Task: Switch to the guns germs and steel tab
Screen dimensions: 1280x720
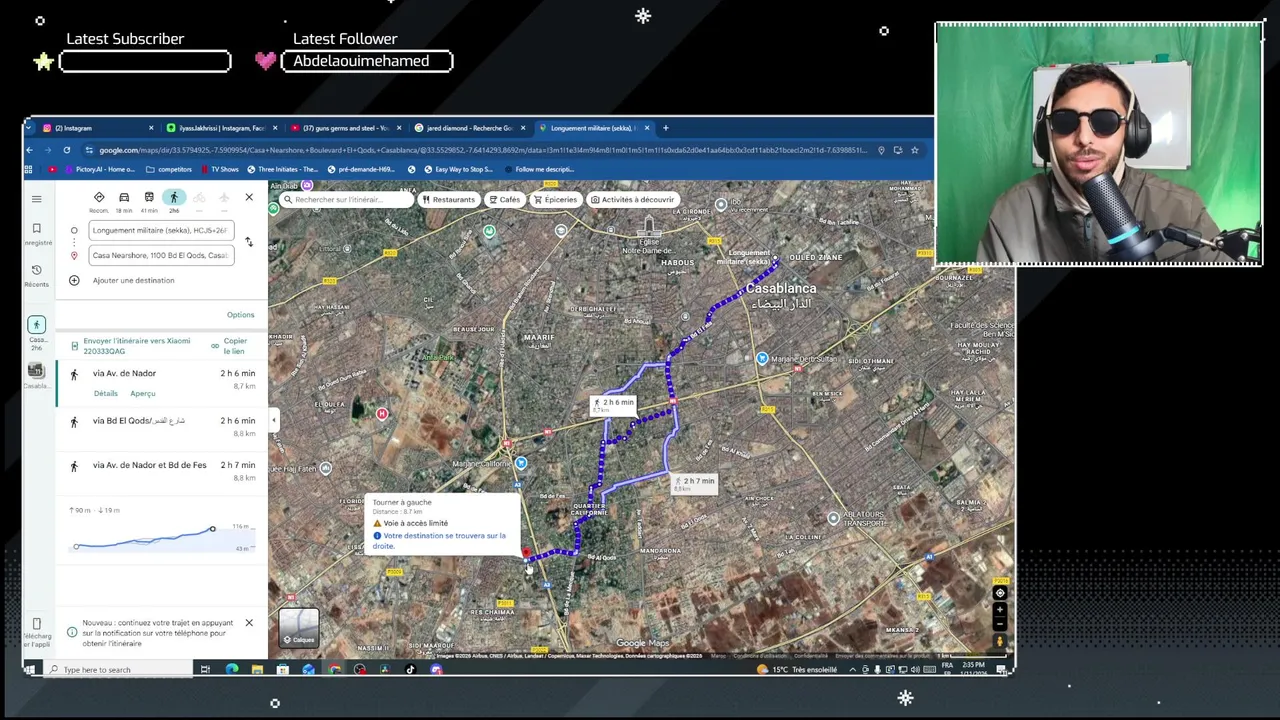Action: coord(345,128)
